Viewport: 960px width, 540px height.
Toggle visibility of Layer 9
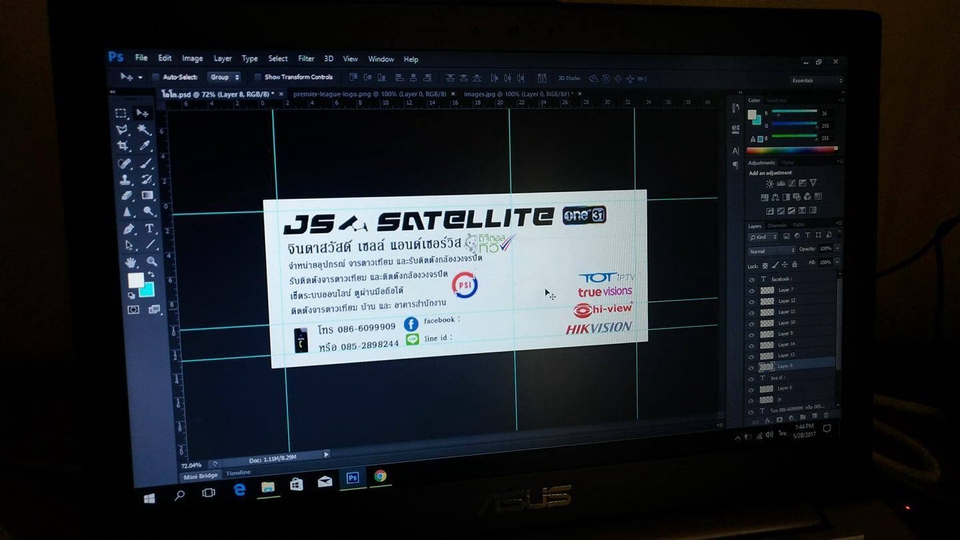click(752, 334)
